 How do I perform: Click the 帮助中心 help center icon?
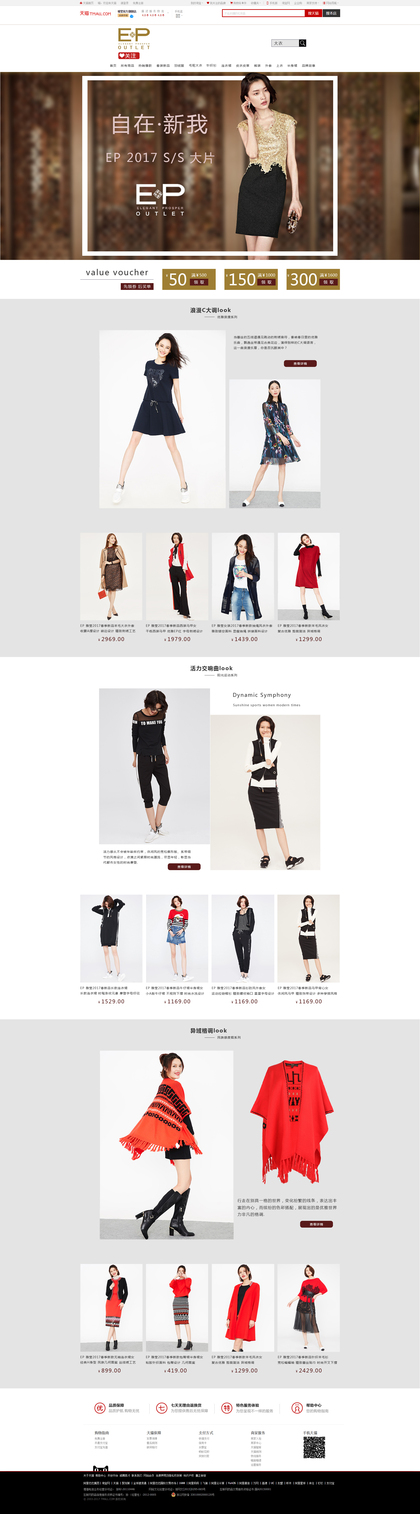(x=297, y=1408)
